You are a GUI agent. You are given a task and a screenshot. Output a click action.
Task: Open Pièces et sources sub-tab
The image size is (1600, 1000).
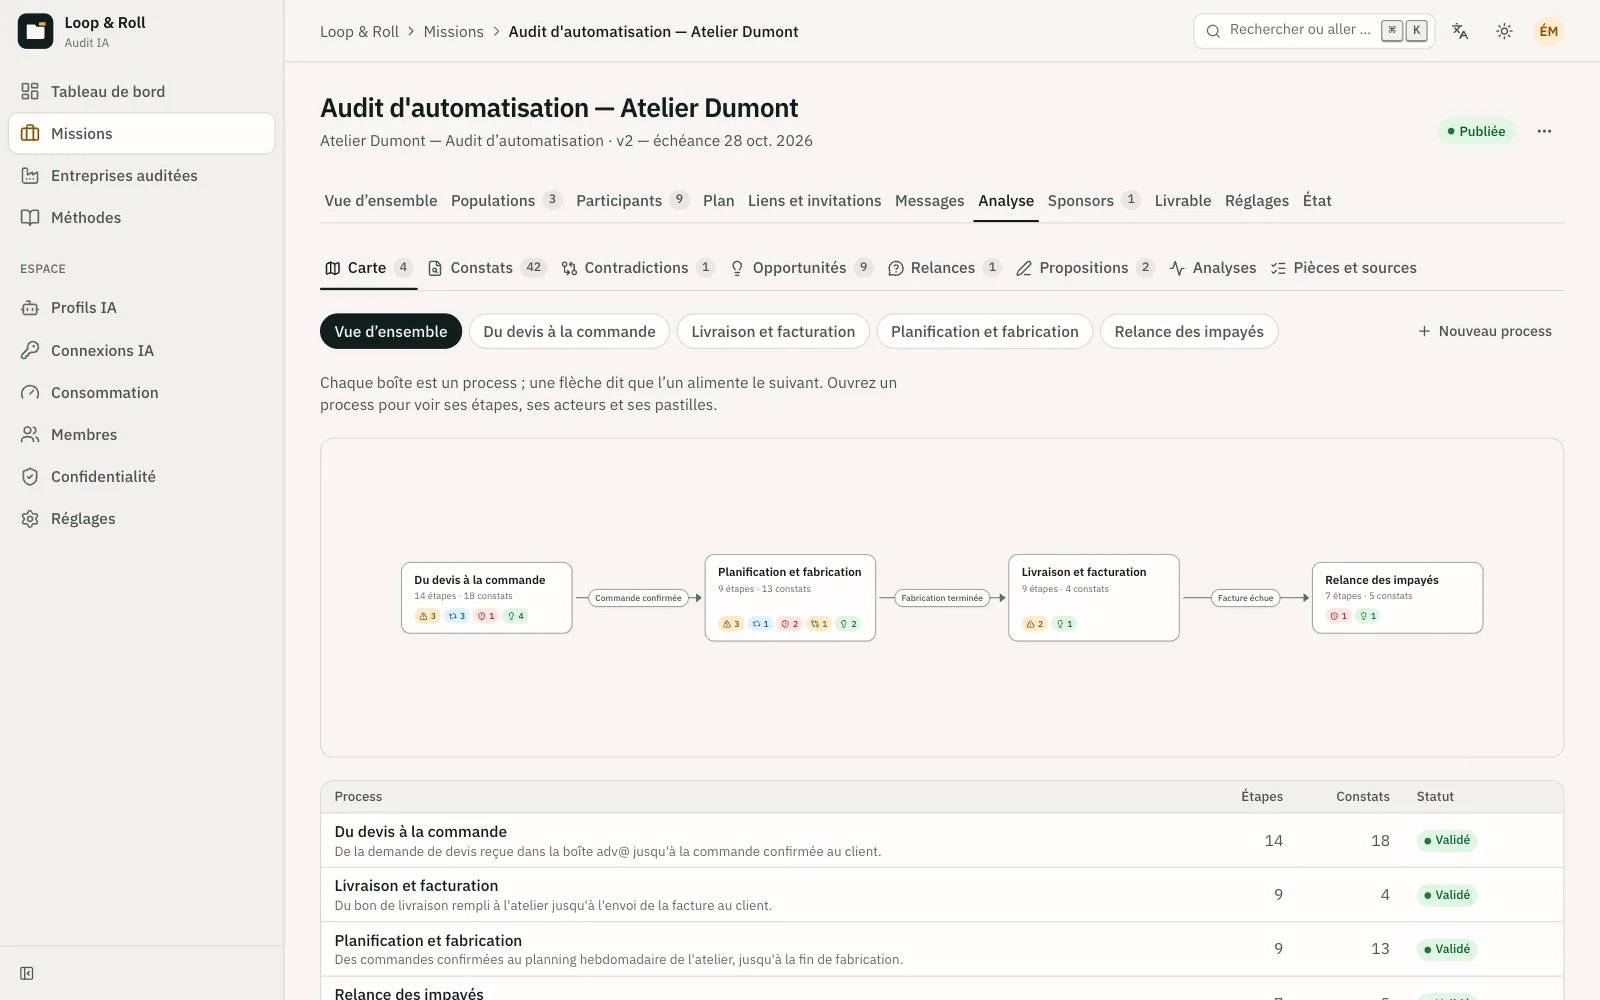pyautogui.click(x=1343, y=268)
